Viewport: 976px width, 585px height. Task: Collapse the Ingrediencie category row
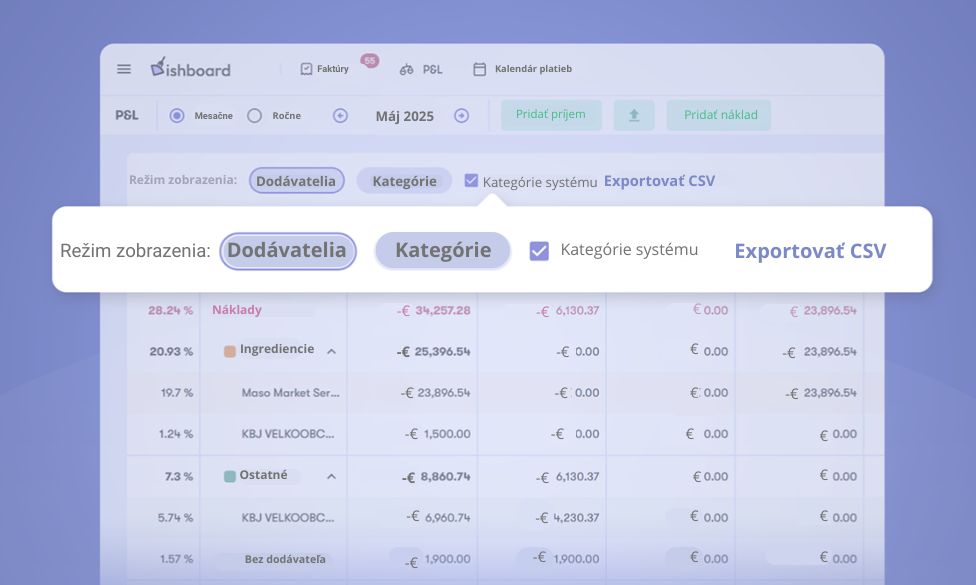point(331,351)
